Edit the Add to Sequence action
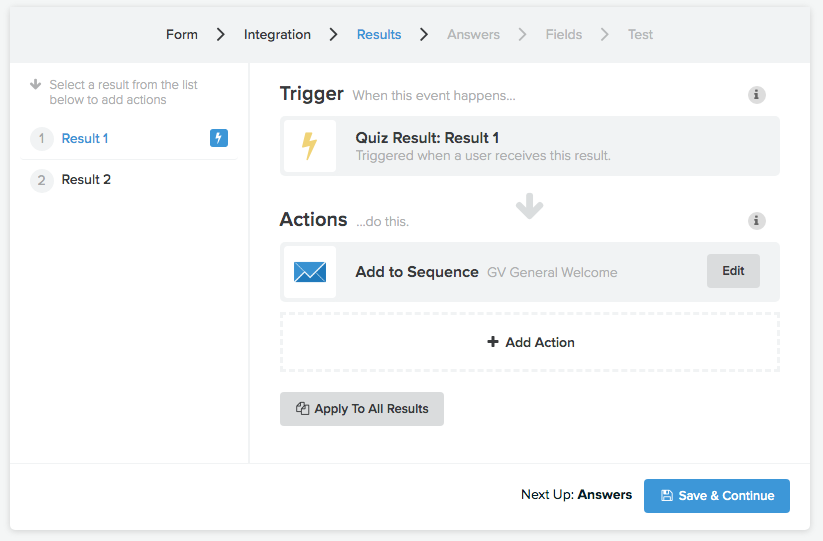This screenshot has height=541, width=823. [733, 271]
